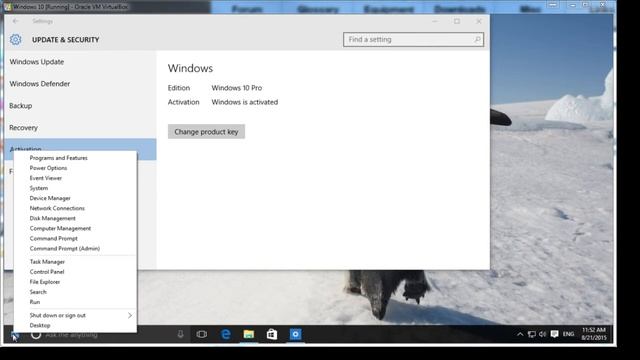Viewport: 640px width, 360px height.
Task: Click the network icon in the system tray
Action: [x=531, y=334]
